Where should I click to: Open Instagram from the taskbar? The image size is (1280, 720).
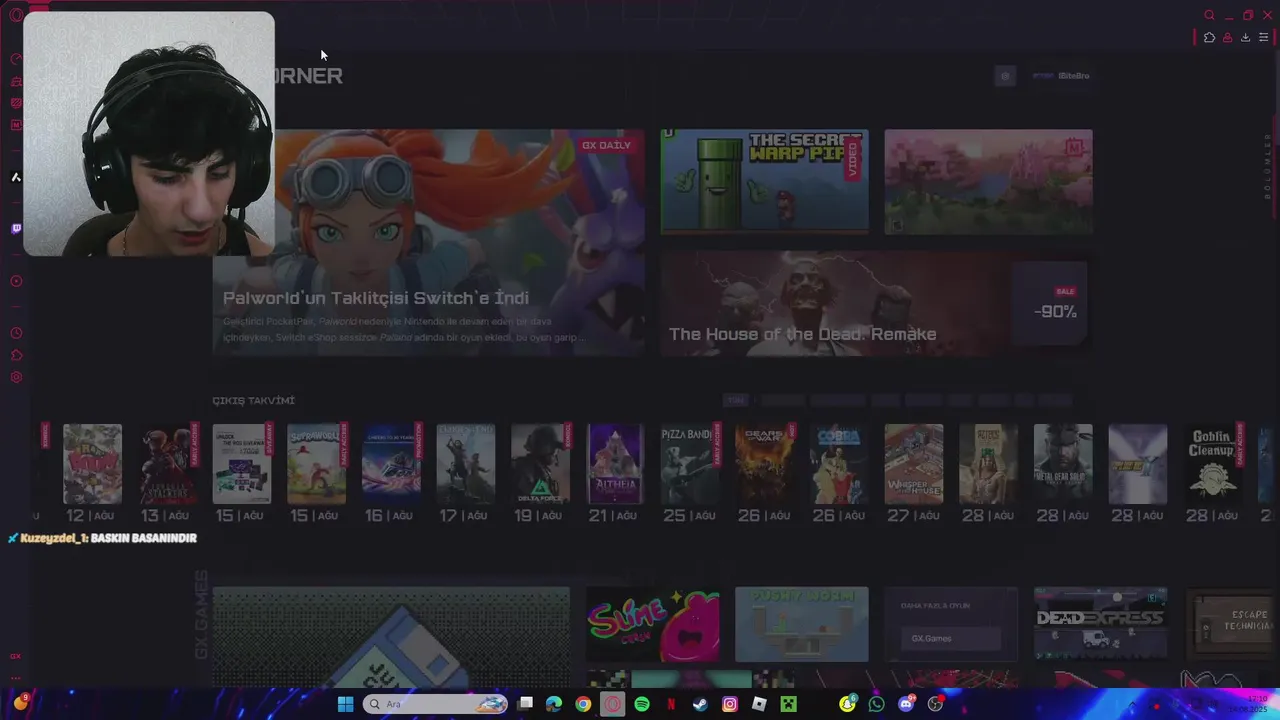(x=730, y=704)
